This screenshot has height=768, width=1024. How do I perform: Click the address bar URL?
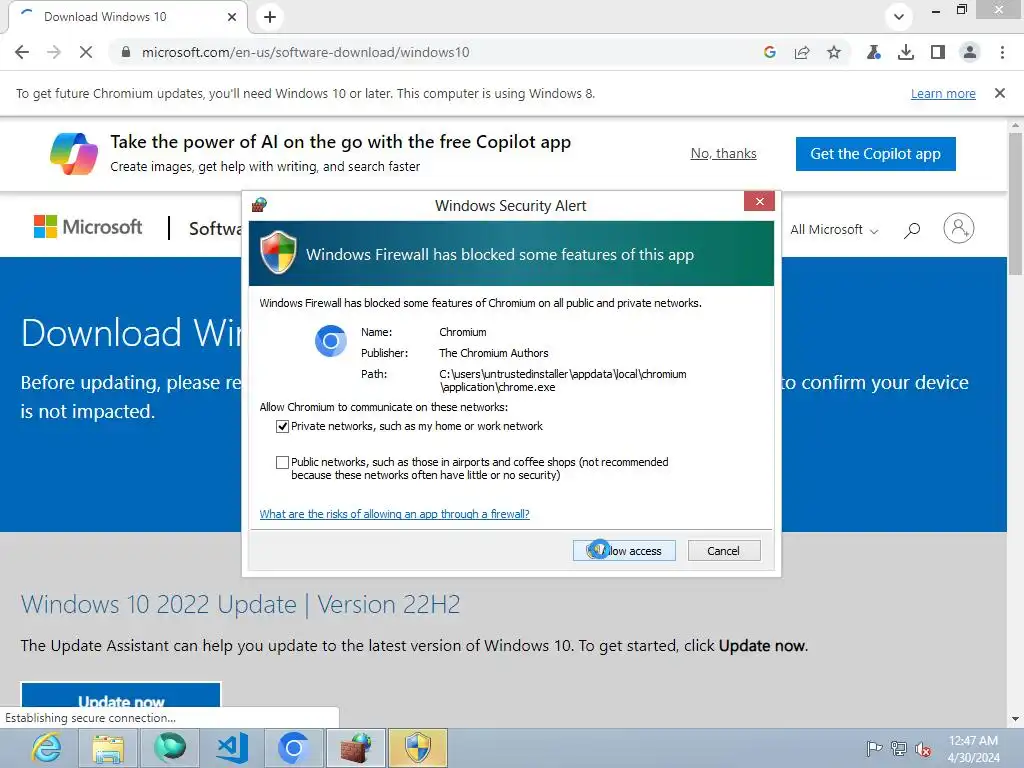[x=306, y=52]
